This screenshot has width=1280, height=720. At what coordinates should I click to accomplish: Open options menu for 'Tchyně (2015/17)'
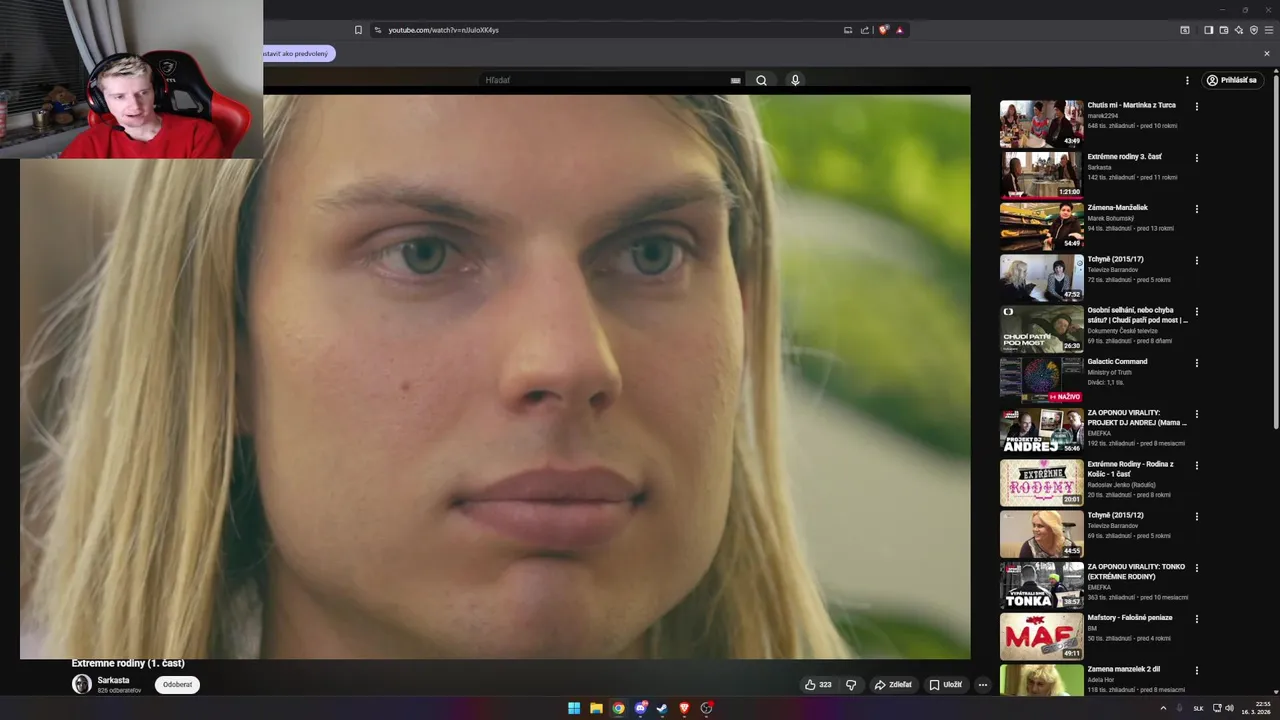1197,260
